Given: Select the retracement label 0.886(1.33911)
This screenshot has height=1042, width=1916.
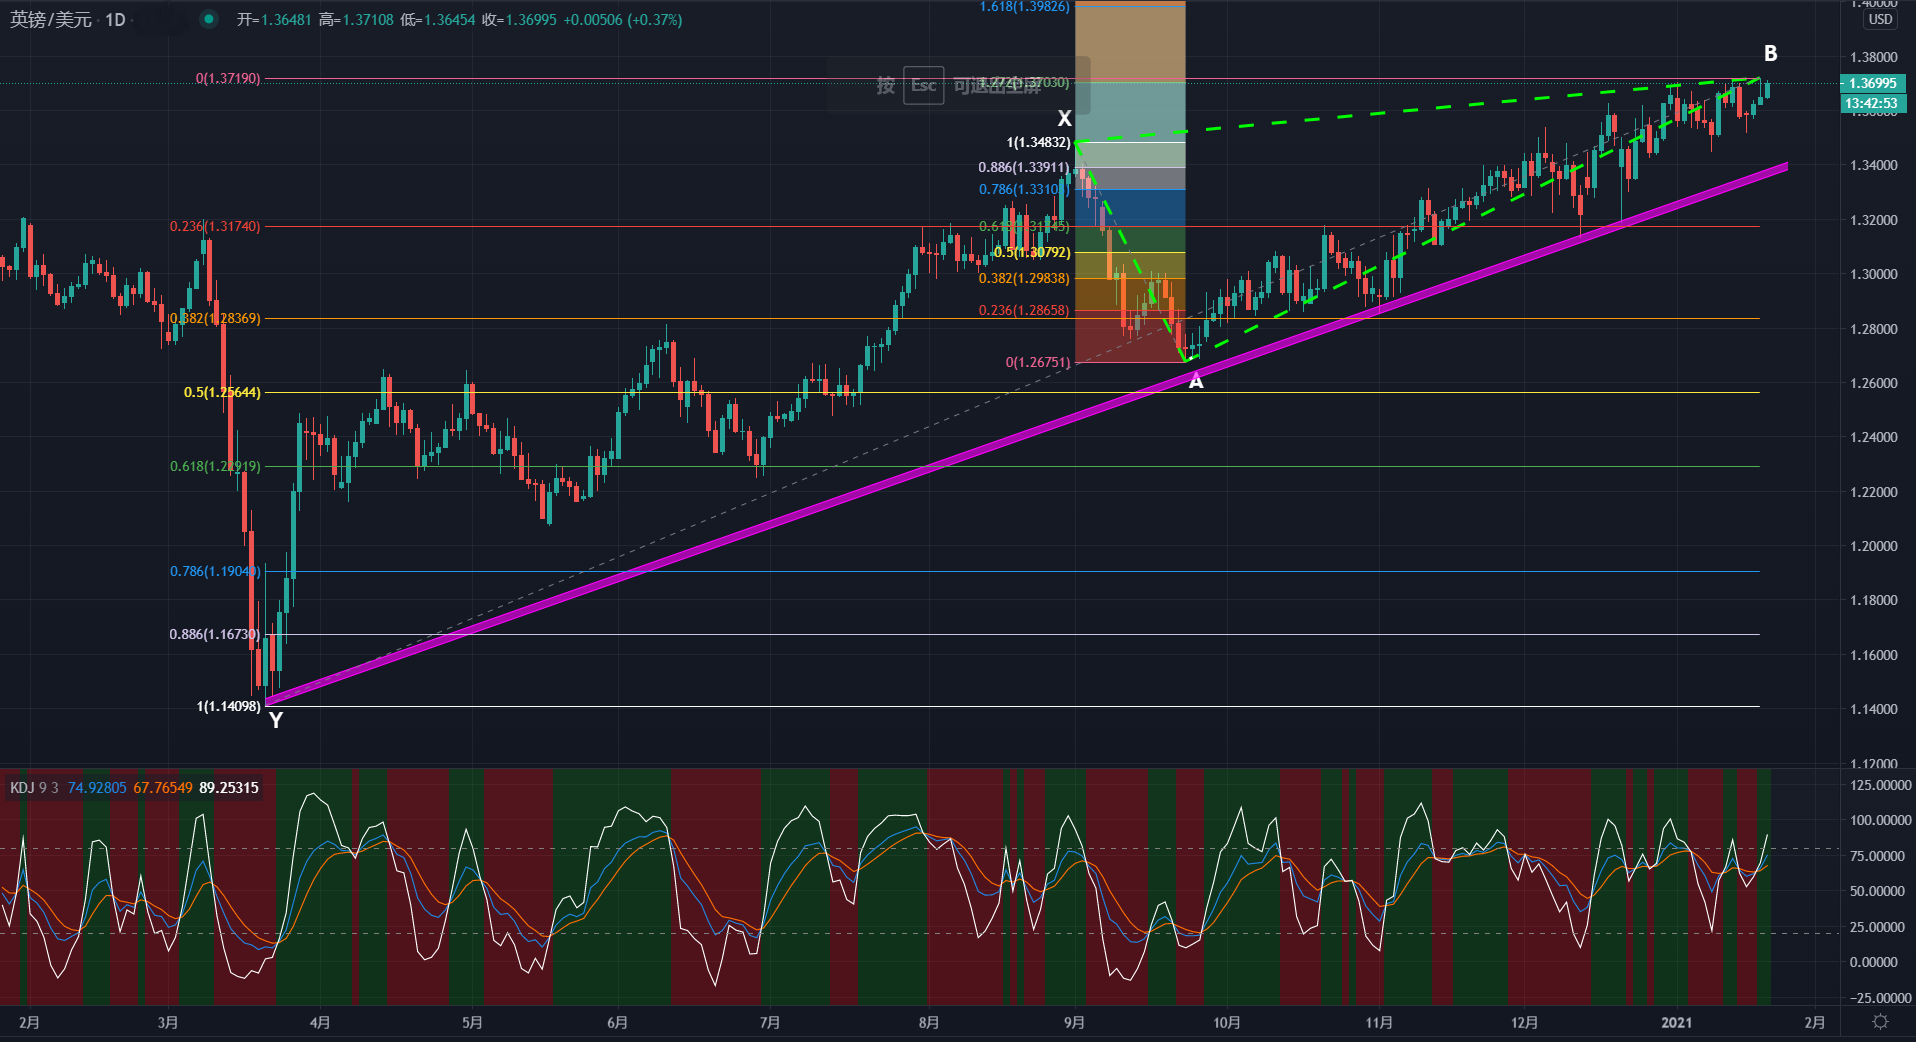Looking at the screenshot, I should [1024, 167].
